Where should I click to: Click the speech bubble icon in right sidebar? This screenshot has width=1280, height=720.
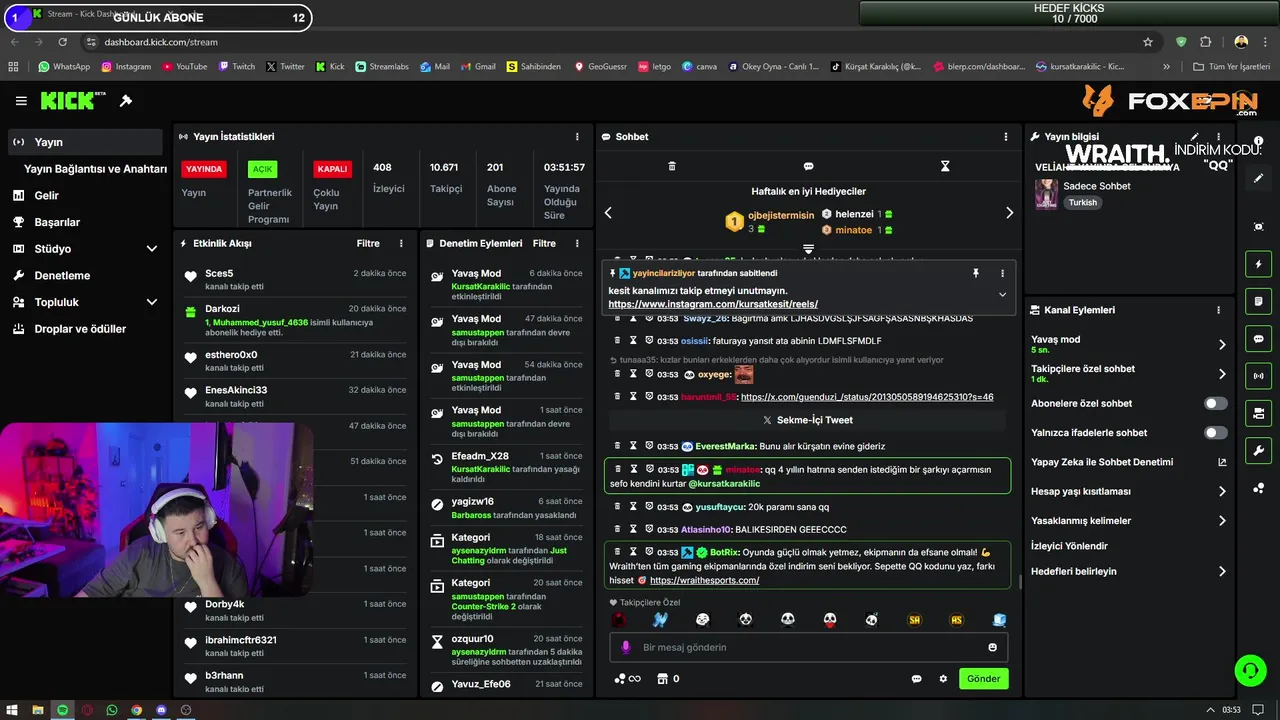[x=1258, y=339]
